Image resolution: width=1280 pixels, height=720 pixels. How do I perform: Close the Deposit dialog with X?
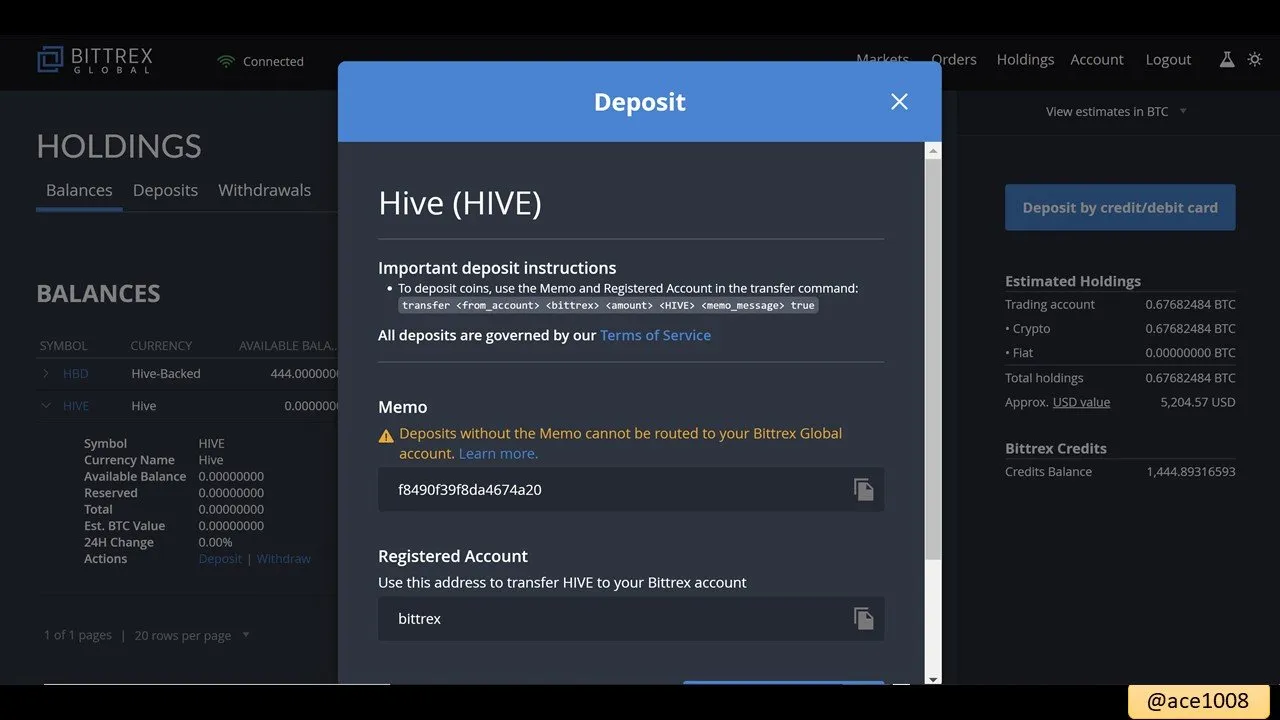coord(899,102)
